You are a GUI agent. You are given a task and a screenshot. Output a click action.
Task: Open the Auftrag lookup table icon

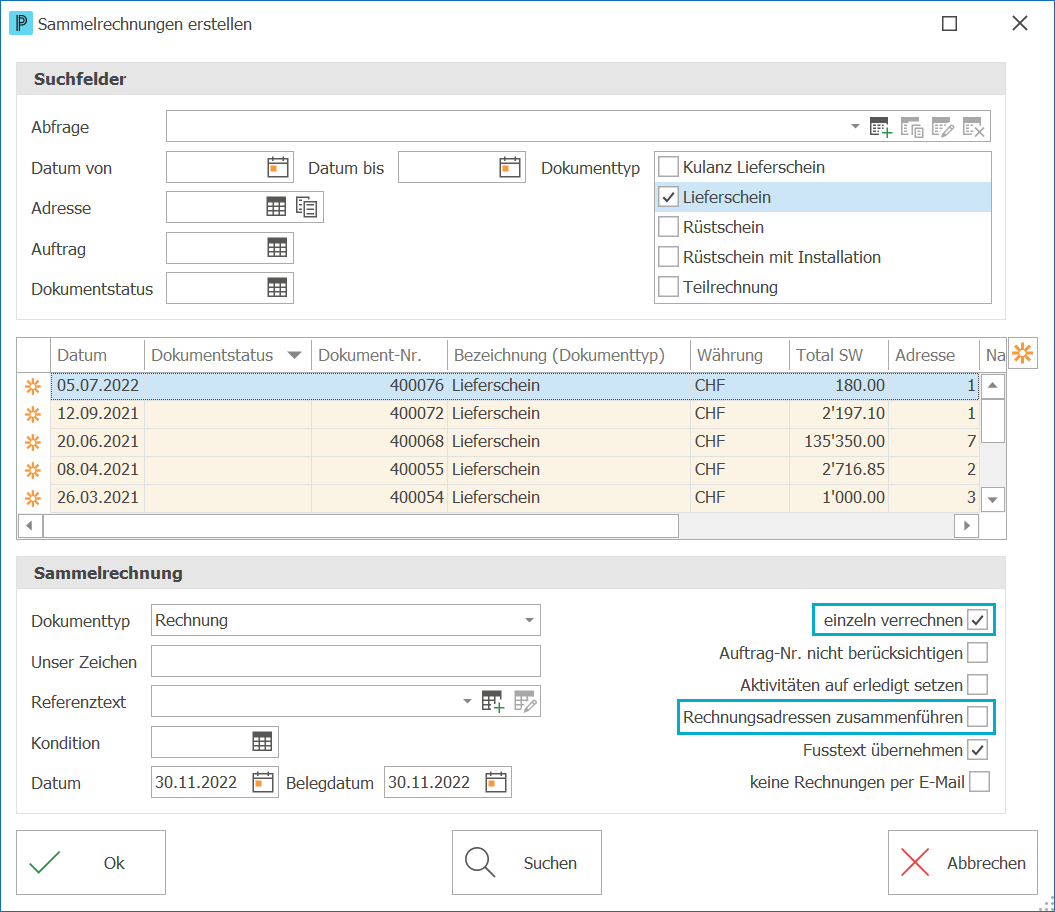(277, 248)
